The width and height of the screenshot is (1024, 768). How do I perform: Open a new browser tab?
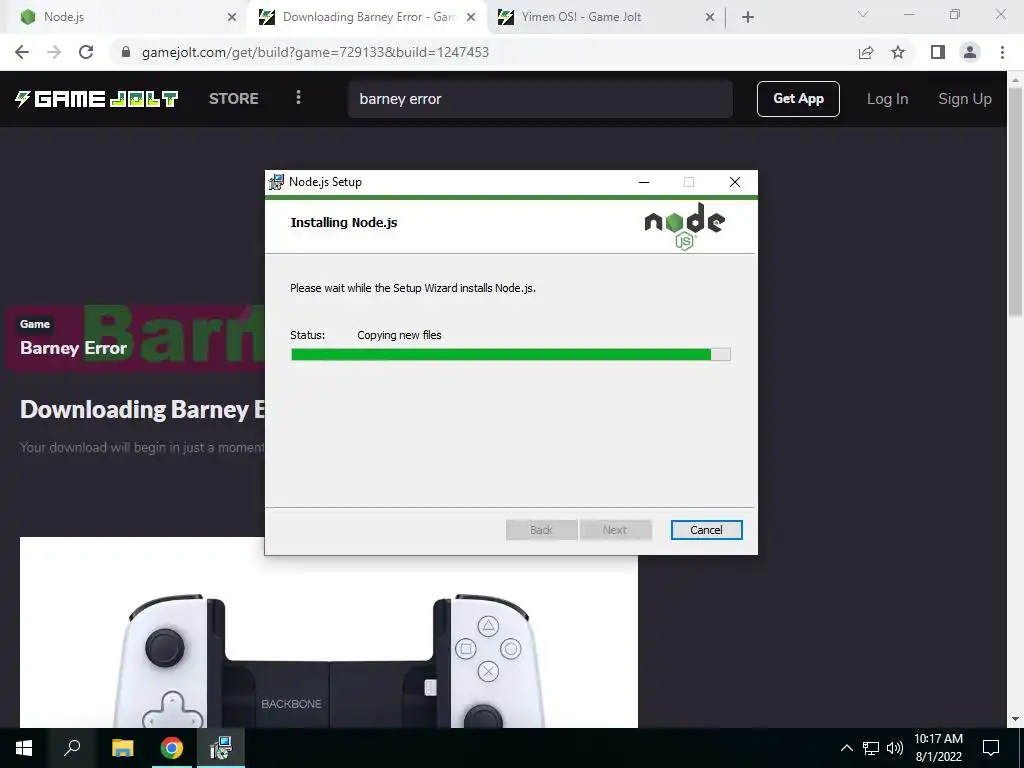[748, 17]
